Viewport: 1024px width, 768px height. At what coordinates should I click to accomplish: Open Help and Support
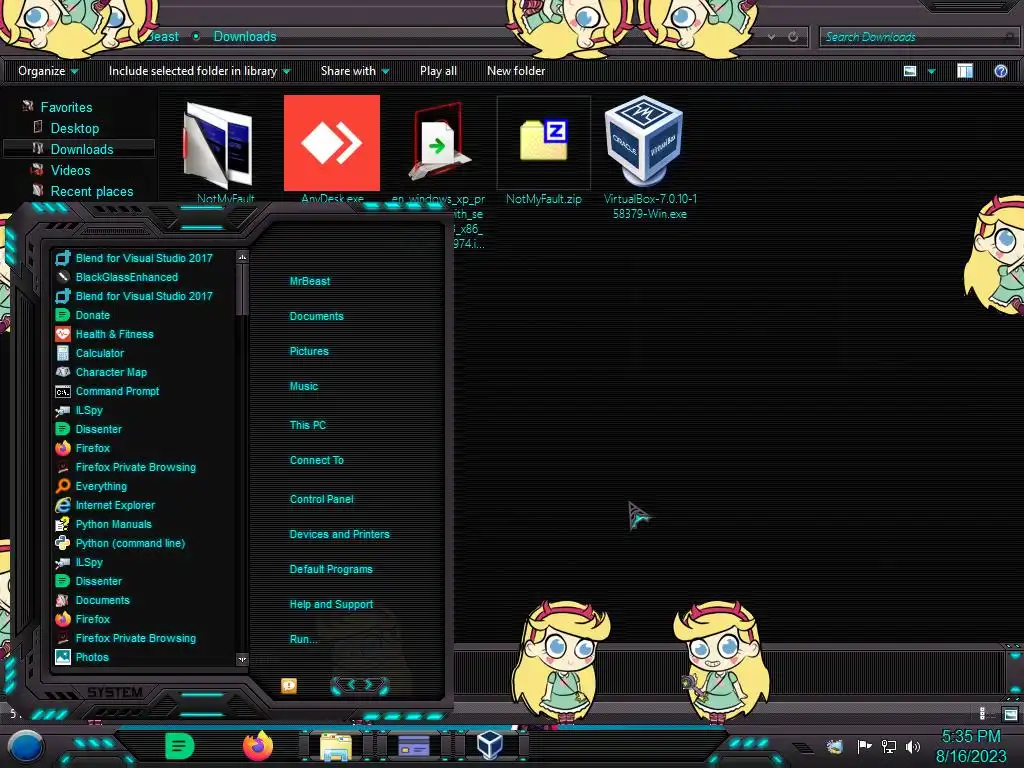pyautogui.click(x=331, y=605)
